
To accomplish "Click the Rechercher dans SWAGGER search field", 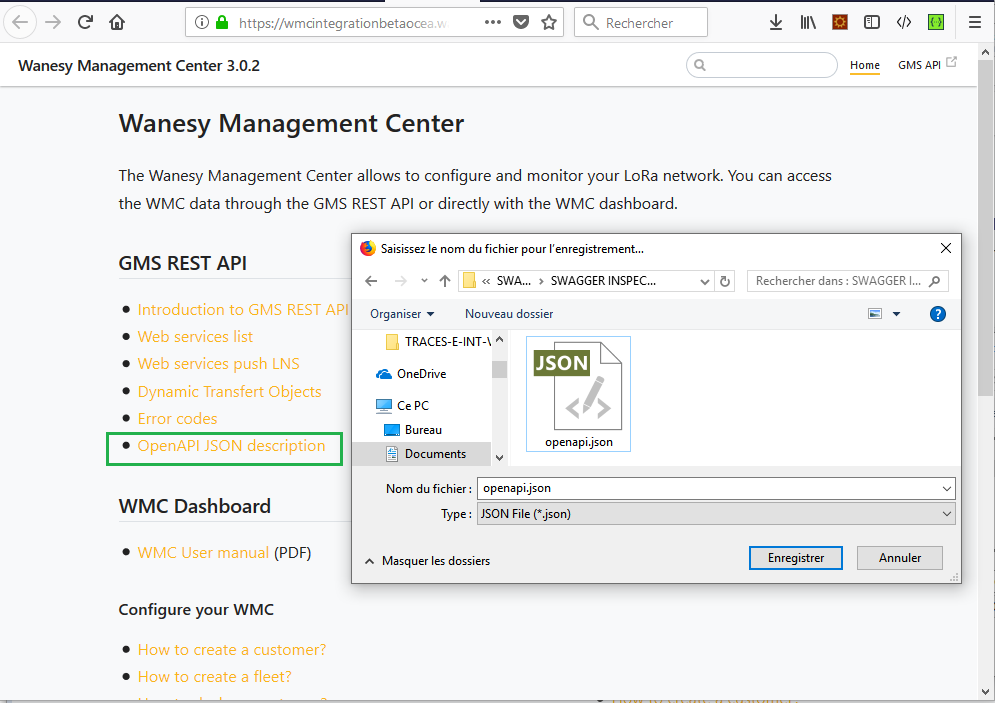I will point(848,280).
